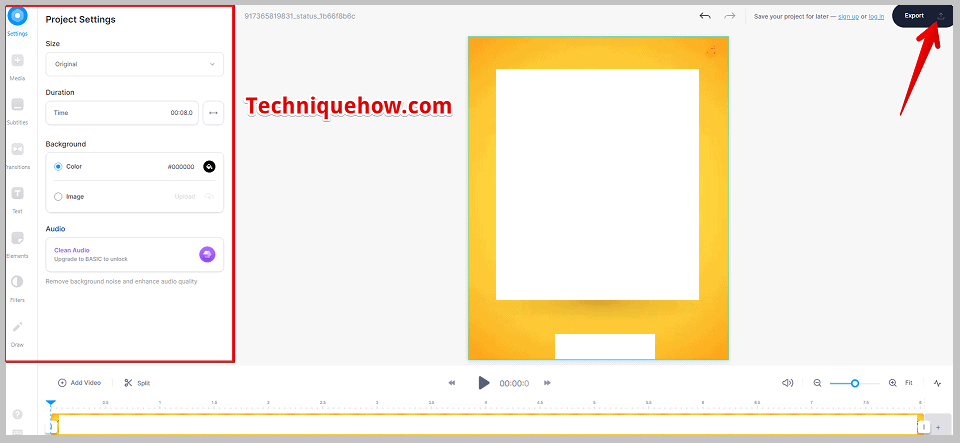Click the Fit timeline button
Viewport: 960px width, 443px height.
point(909,383)
